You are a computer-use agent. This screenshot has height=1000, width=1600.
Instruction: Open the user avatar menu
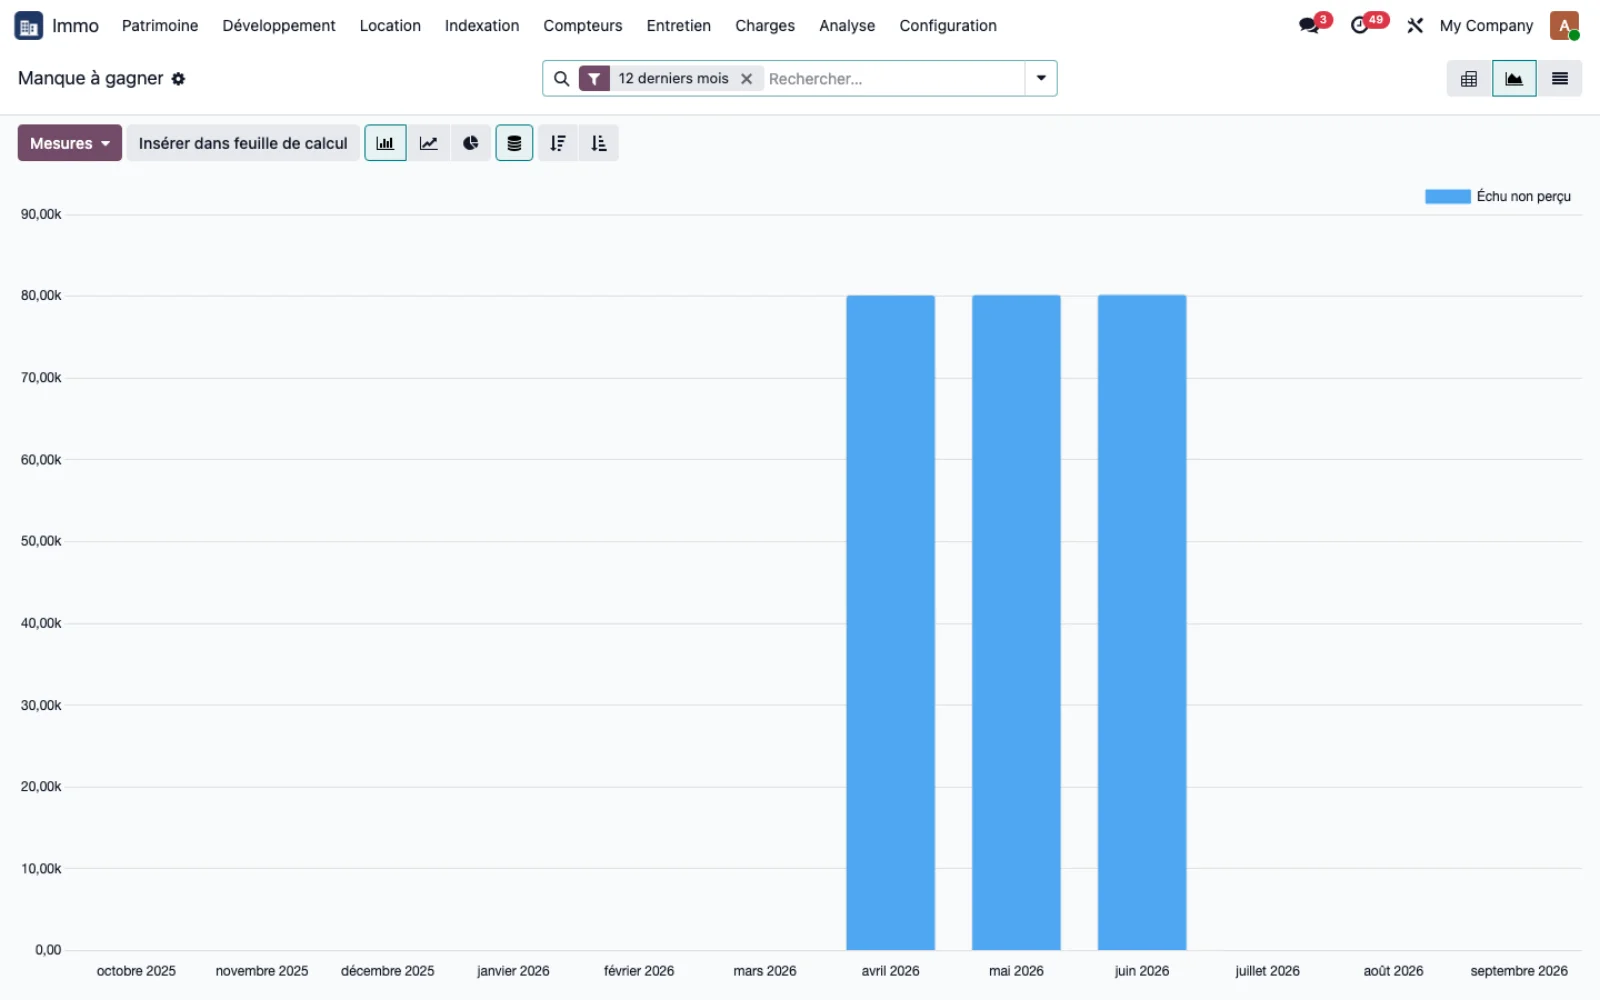[x=1564, y=26]
